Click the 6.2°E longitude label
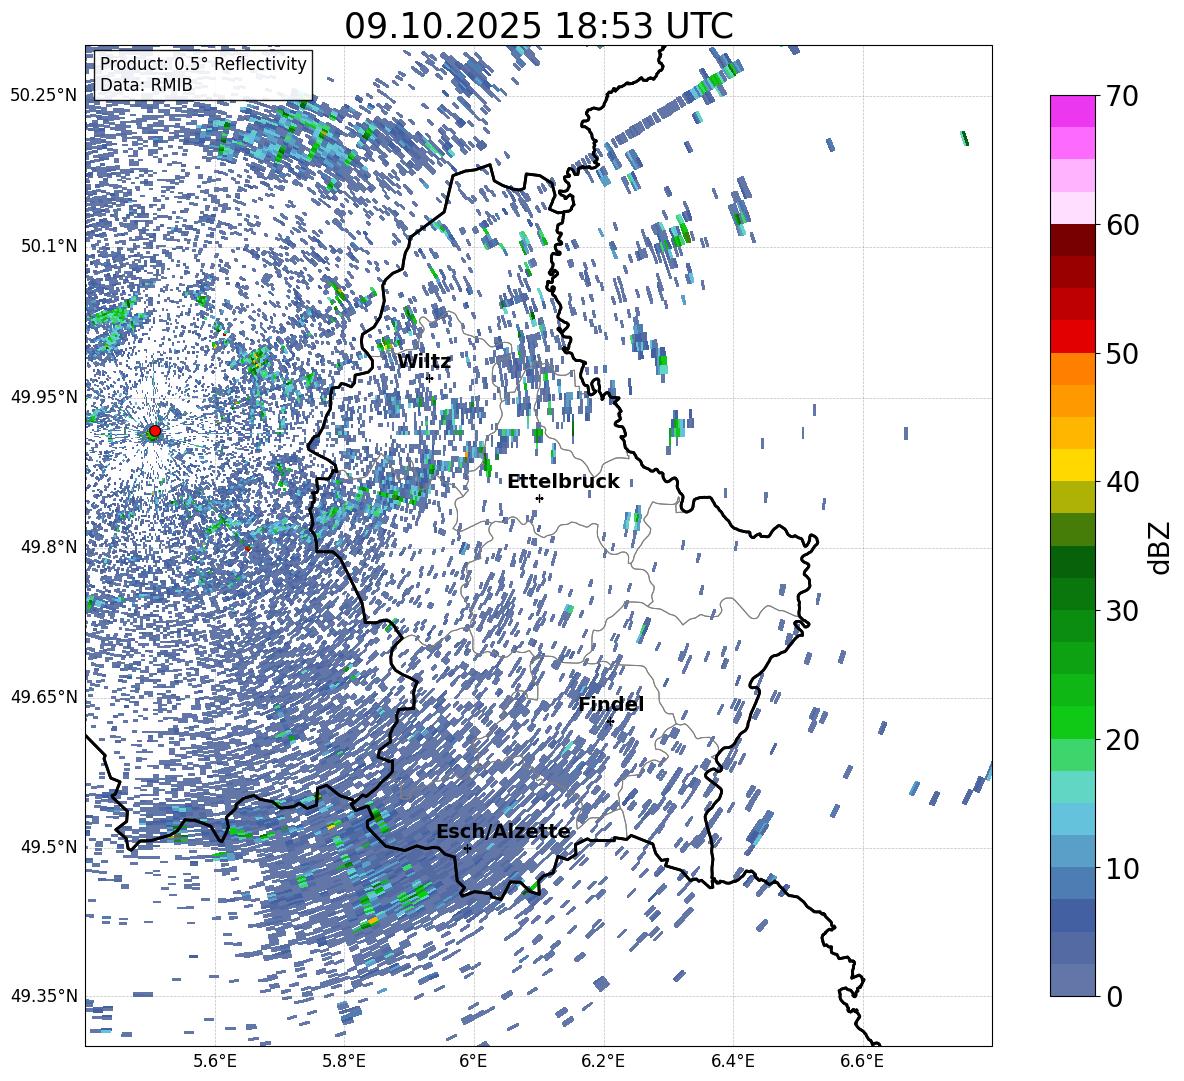The width and height of the screenshot is (1184, 1081). click(603, 1061)
